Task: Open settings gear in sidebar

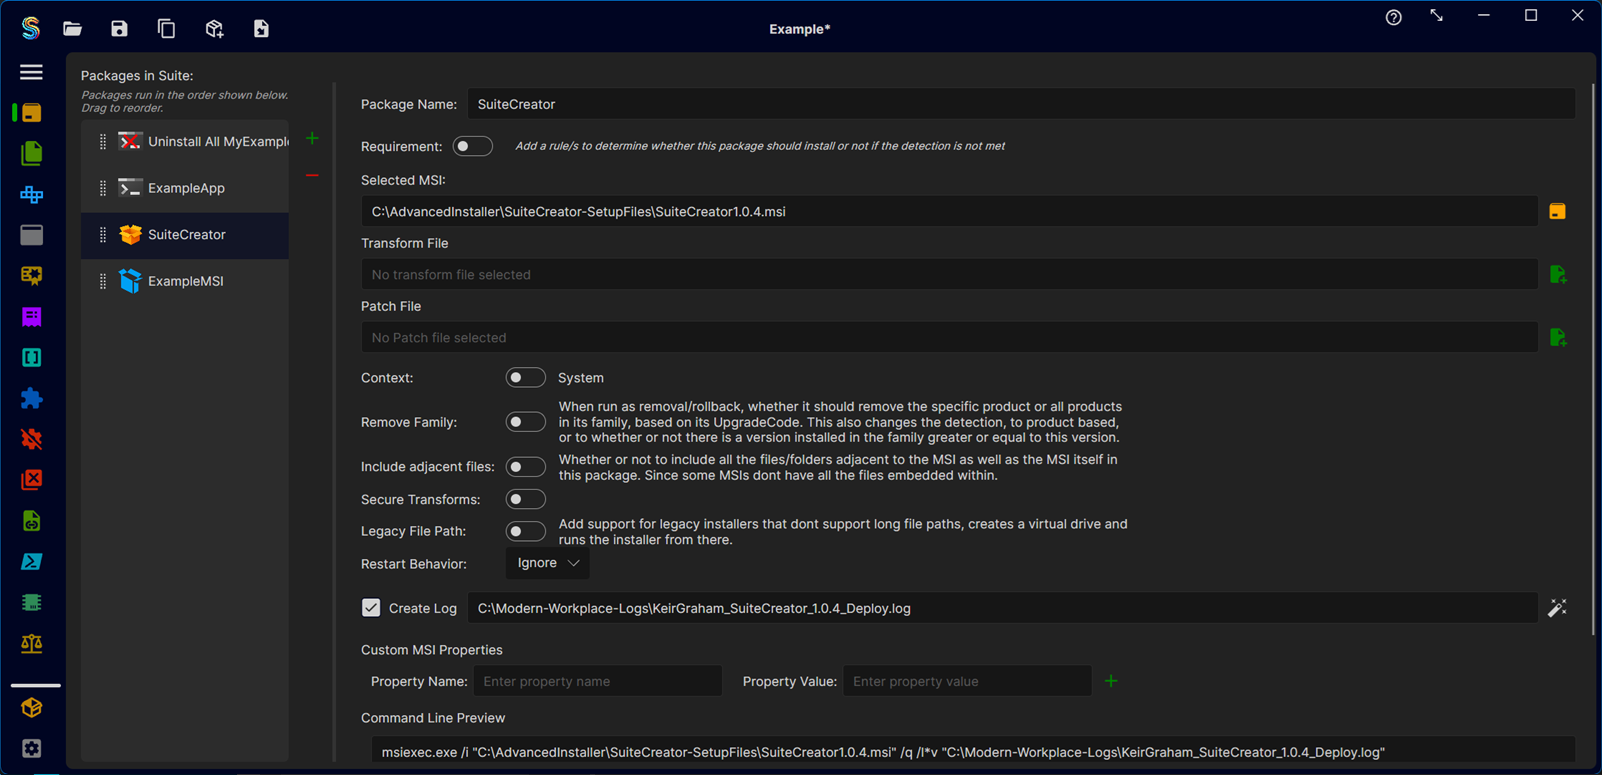Action: (31, 749)
